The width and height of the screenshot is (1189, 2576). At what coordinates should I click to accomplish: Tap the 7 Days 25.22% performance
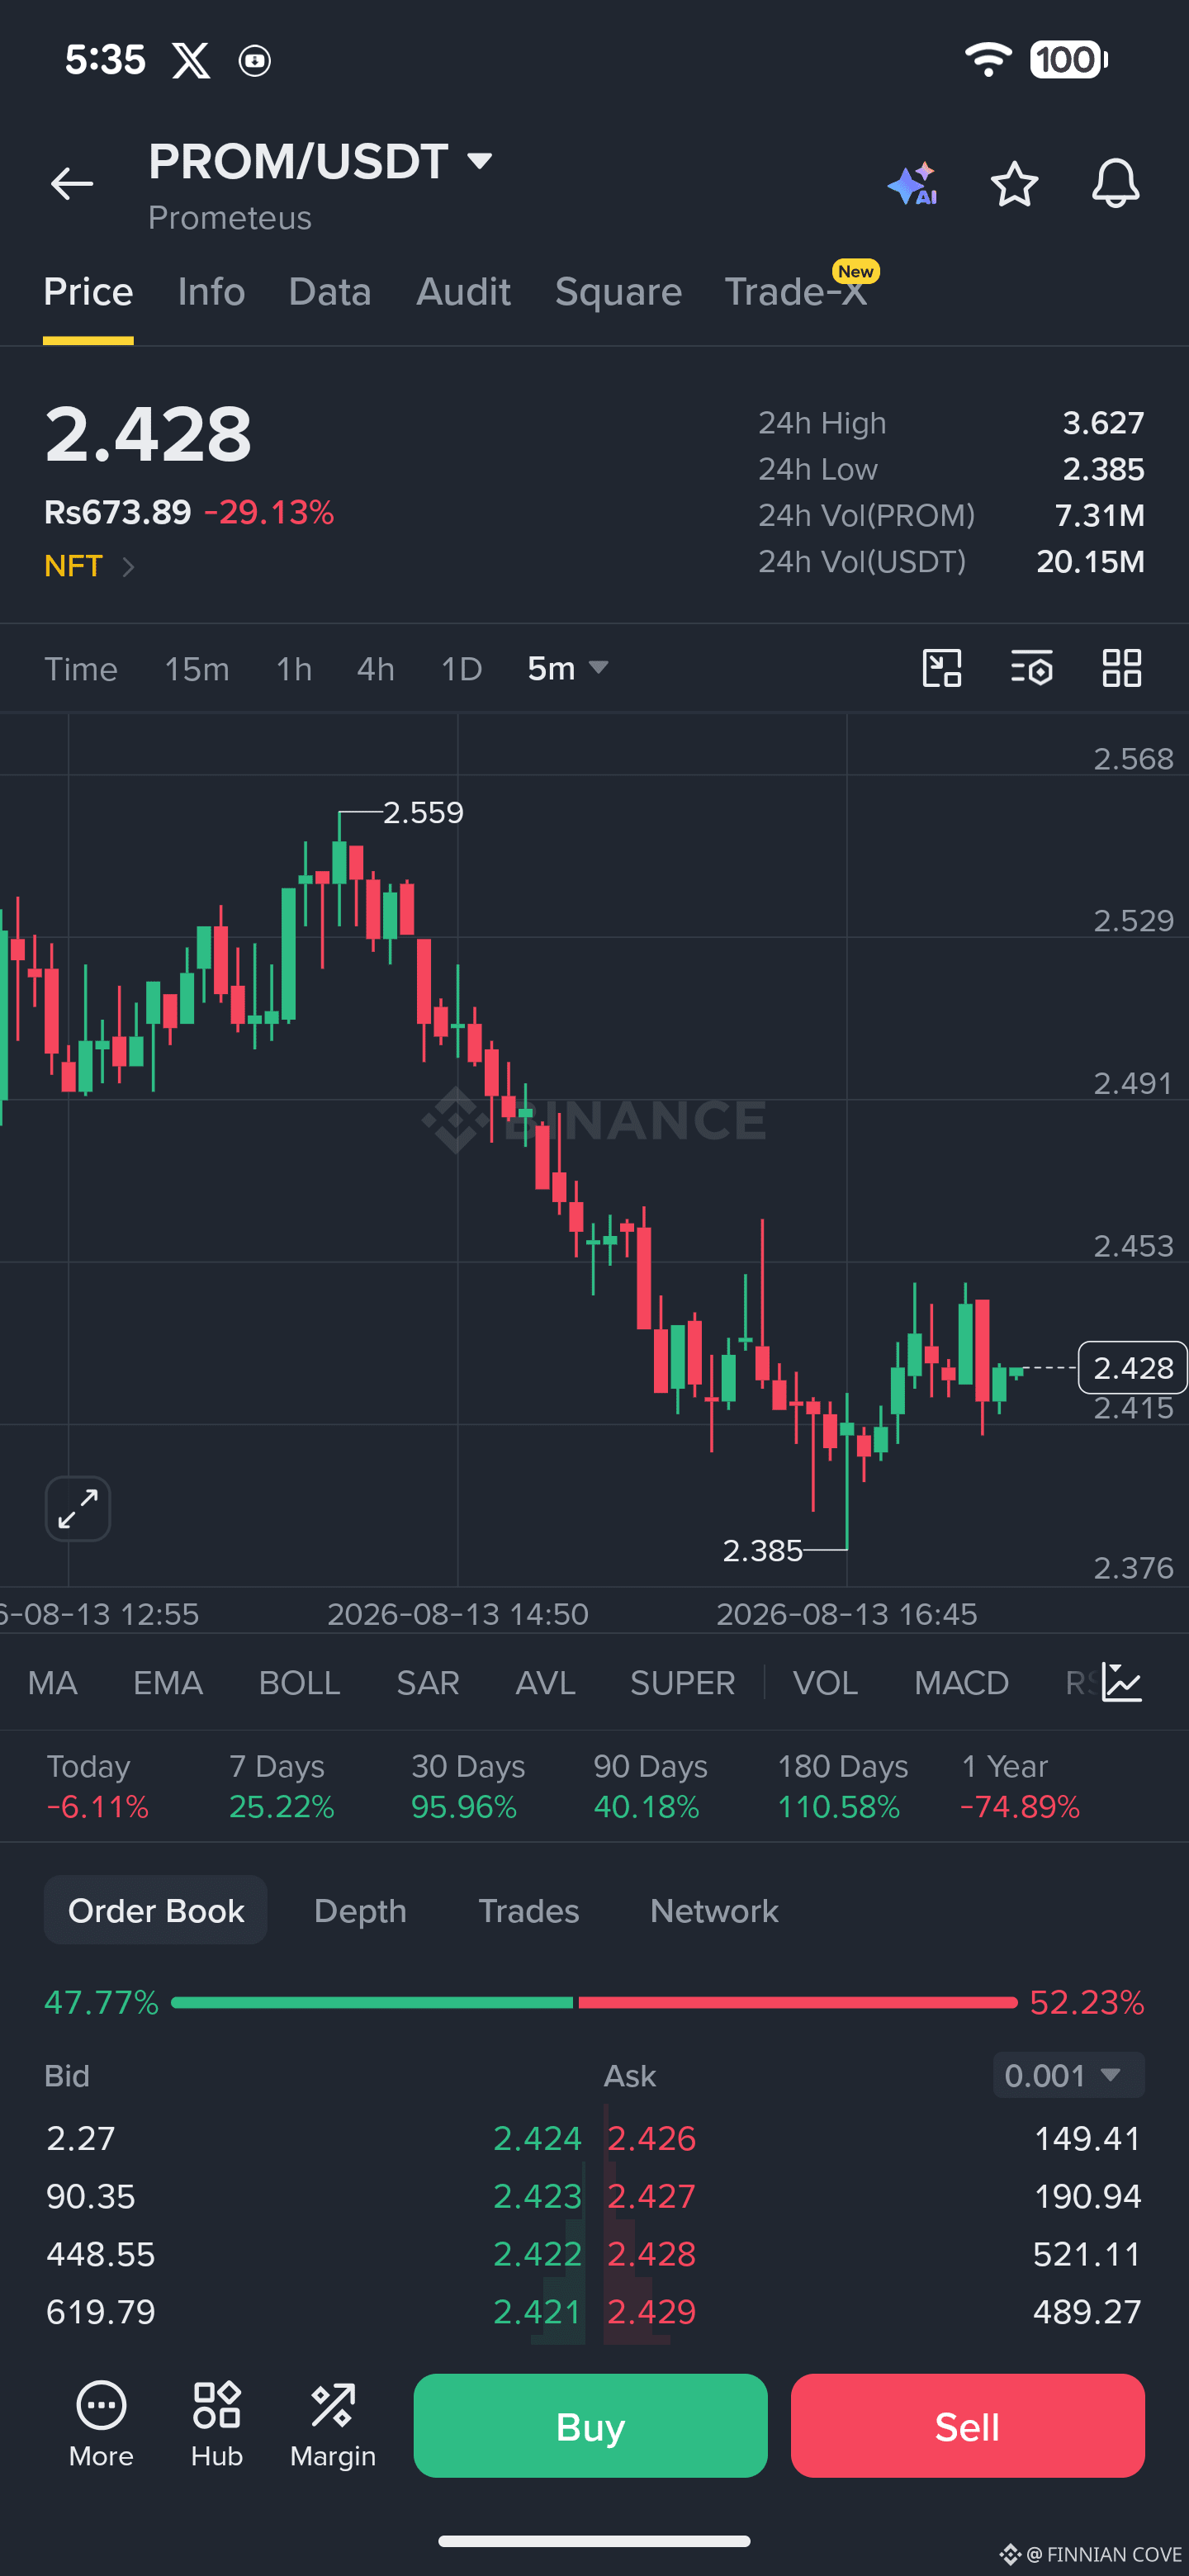(281, 1786)
